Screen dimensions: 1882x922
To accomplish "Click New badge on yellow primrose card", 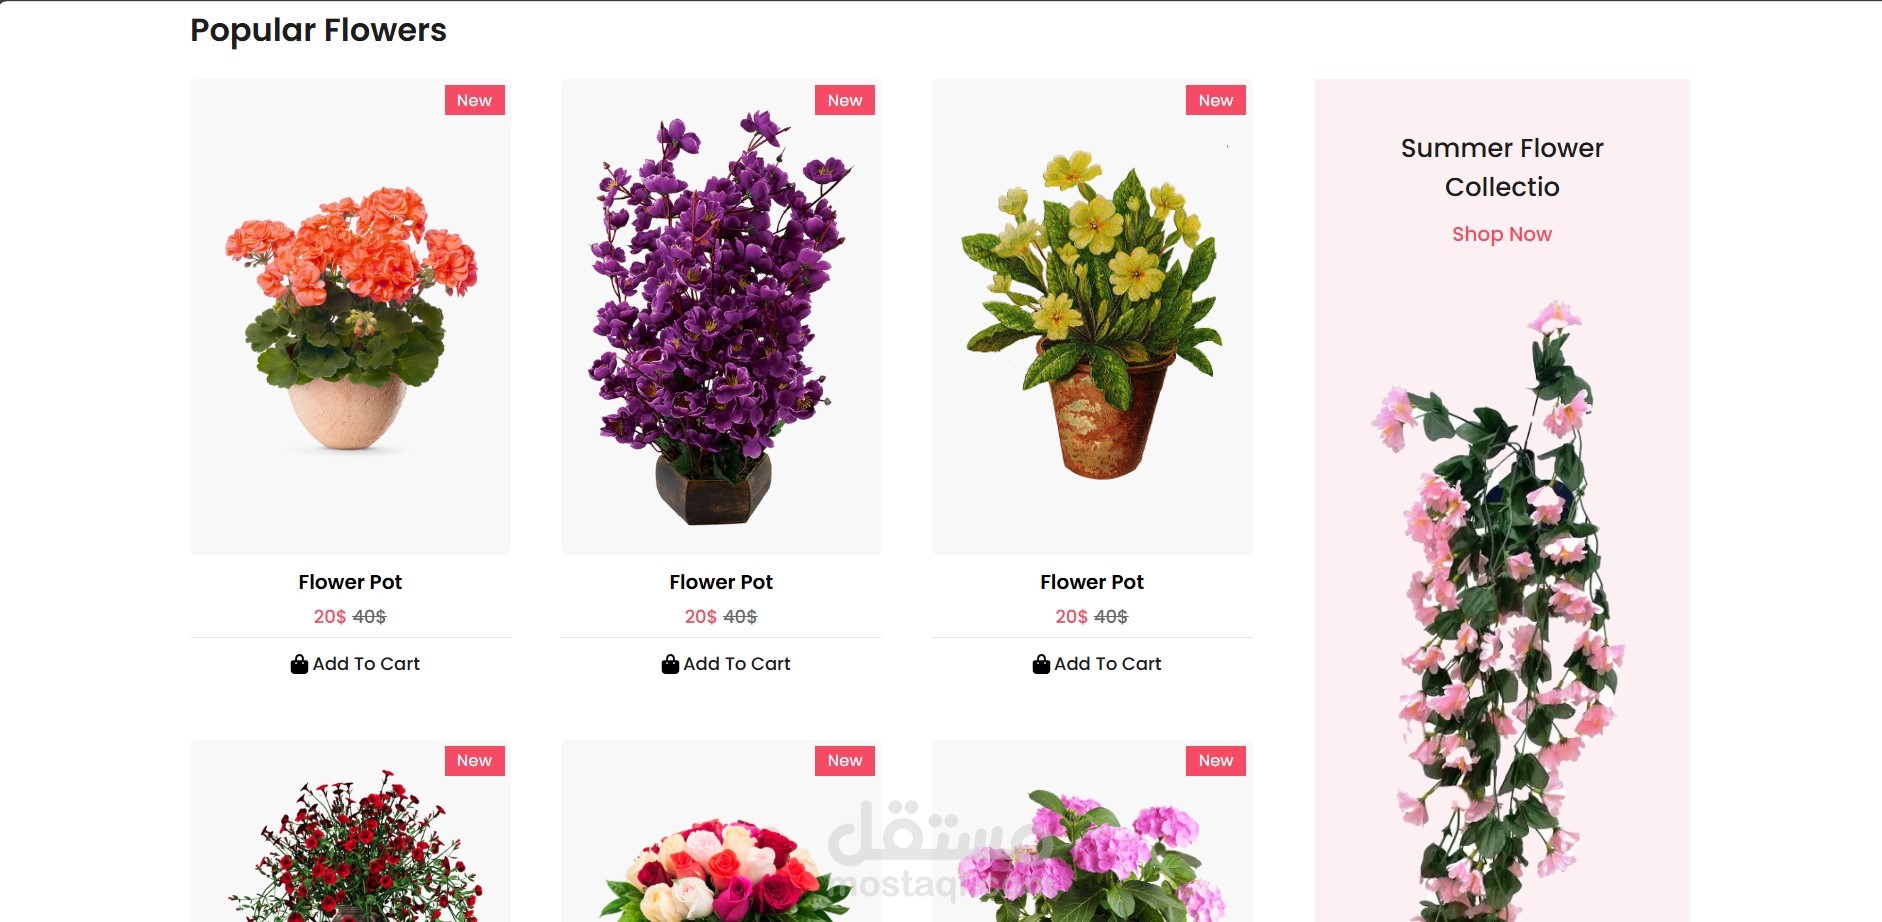I will 1216,100.
